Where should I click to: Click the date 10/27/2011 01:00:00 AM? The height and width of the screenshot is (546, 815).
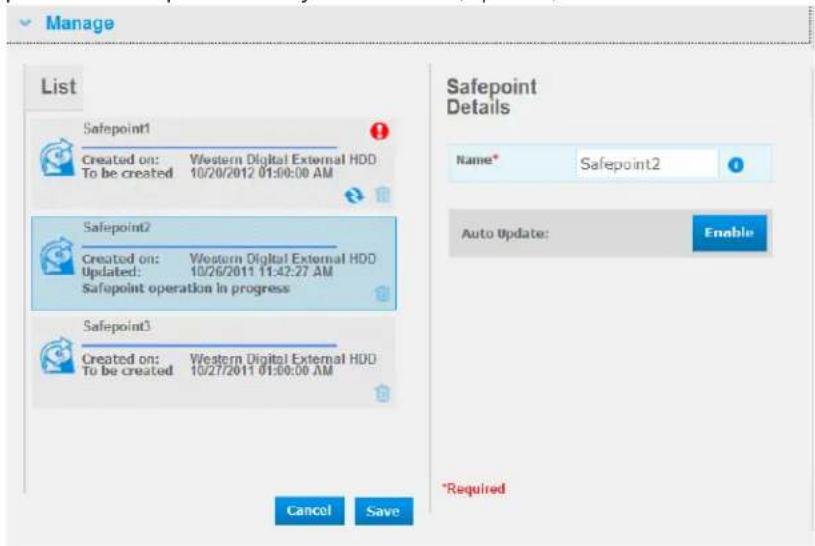tap(261, 370)
